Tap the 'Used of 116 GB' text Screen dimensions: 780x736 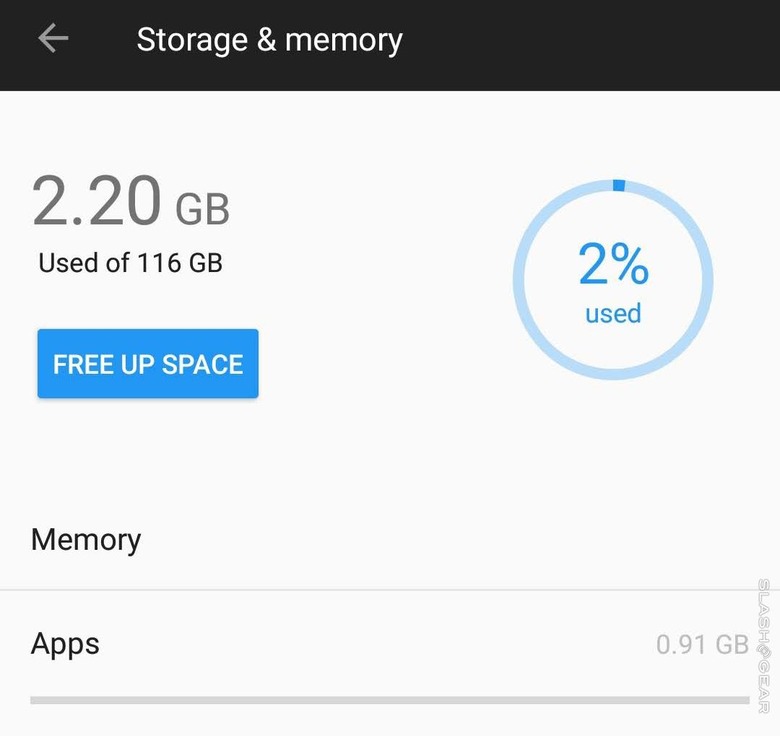tap(130, 263)
